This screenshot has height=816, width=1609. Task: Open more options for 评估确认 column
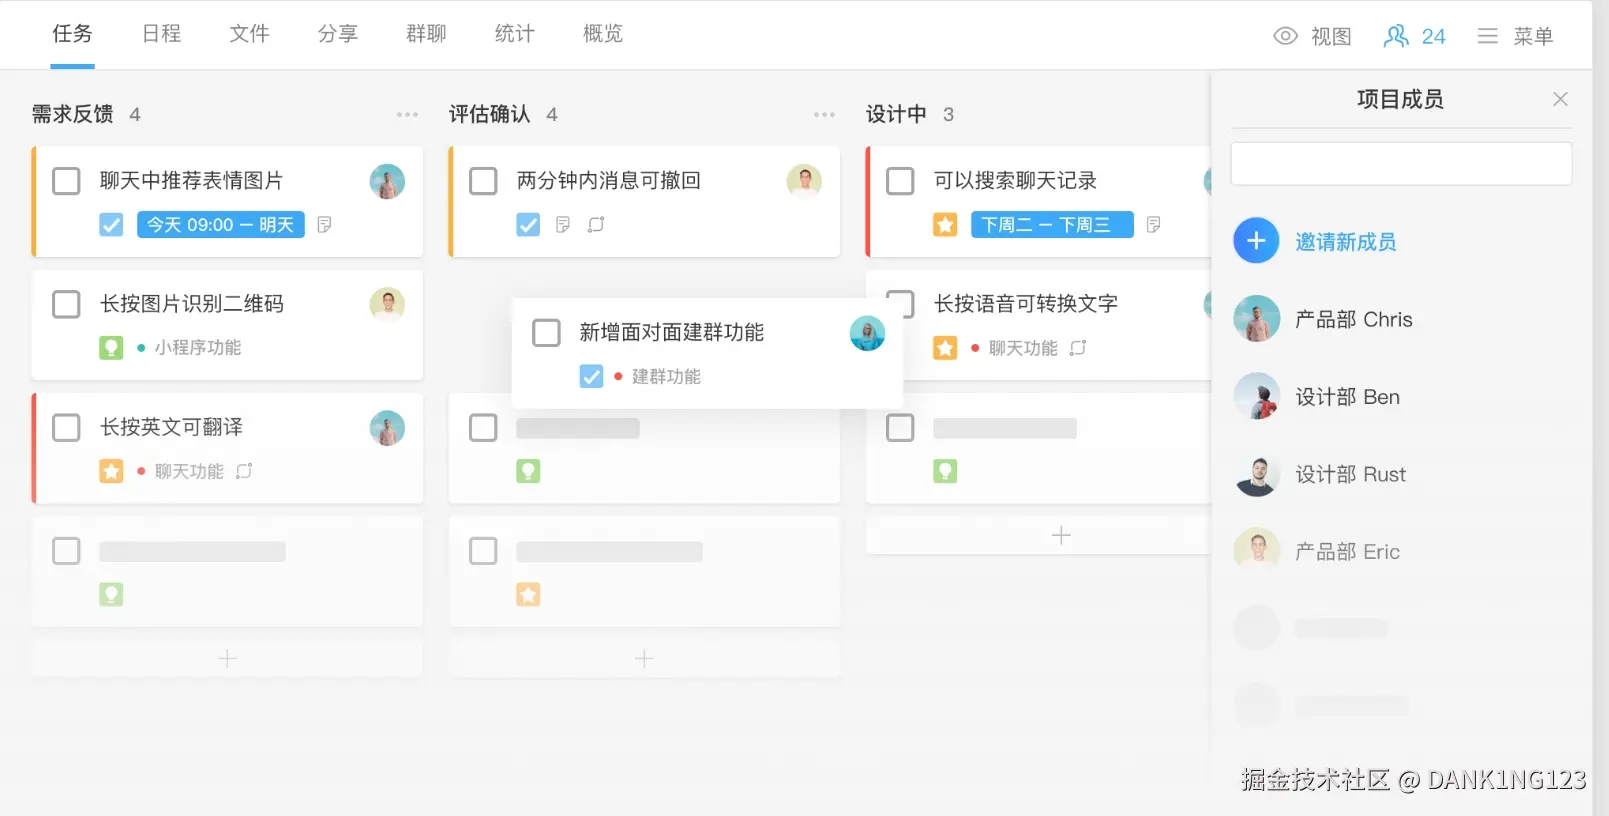click(x=824, y=115)
